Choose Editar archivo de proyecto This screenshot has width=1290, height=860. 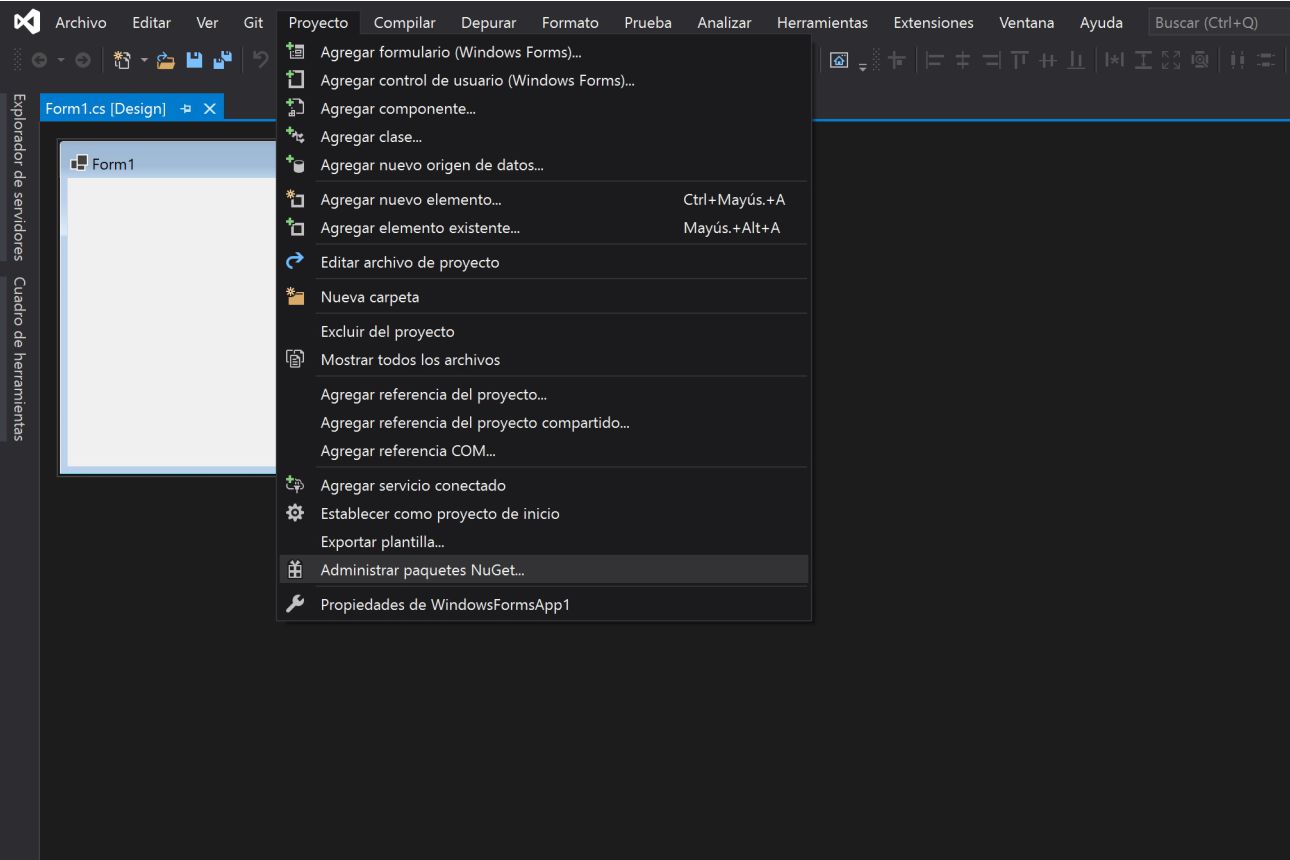click(544, 262)
